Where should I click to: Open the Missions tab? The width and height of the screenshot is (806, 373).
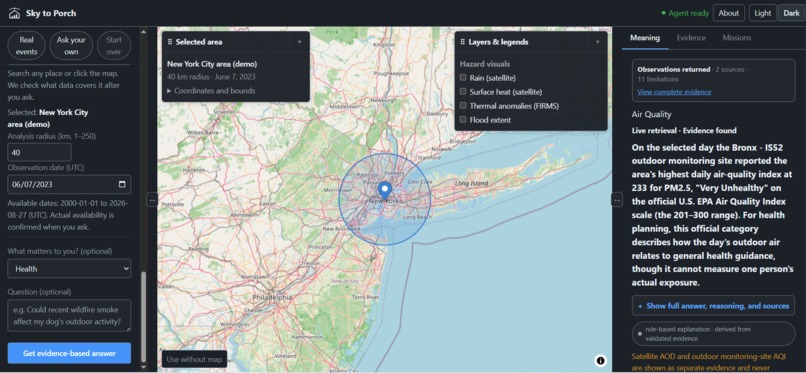click(737, 38)
